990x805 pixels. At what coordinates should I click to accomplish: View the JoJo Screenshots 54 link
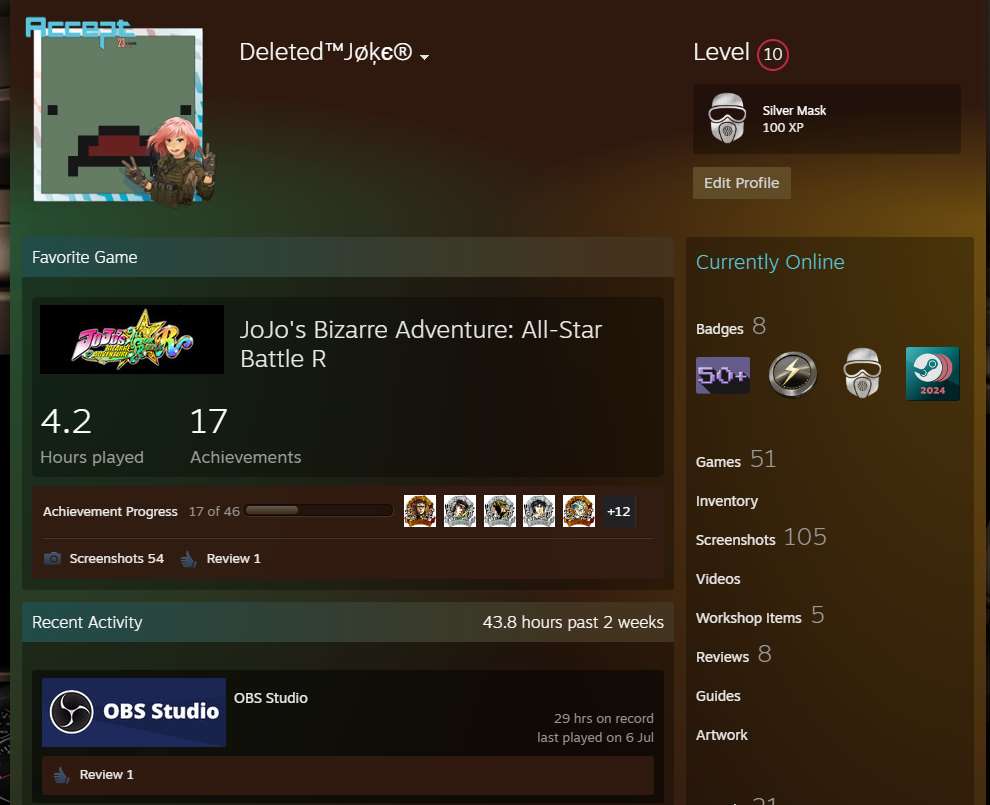[x=117, y=558]
